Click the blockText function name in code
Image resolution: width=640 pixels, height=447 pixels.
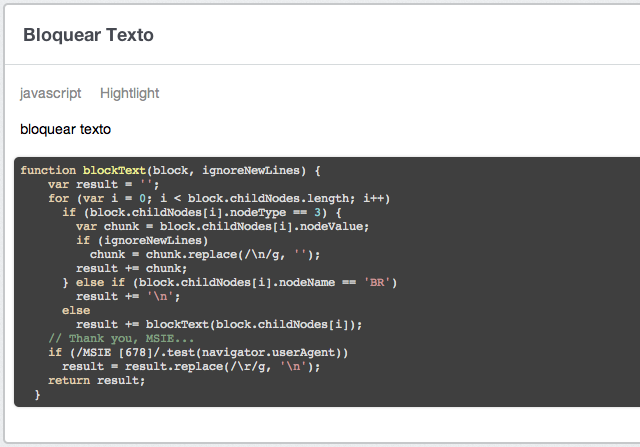click(x=113, y=171)
